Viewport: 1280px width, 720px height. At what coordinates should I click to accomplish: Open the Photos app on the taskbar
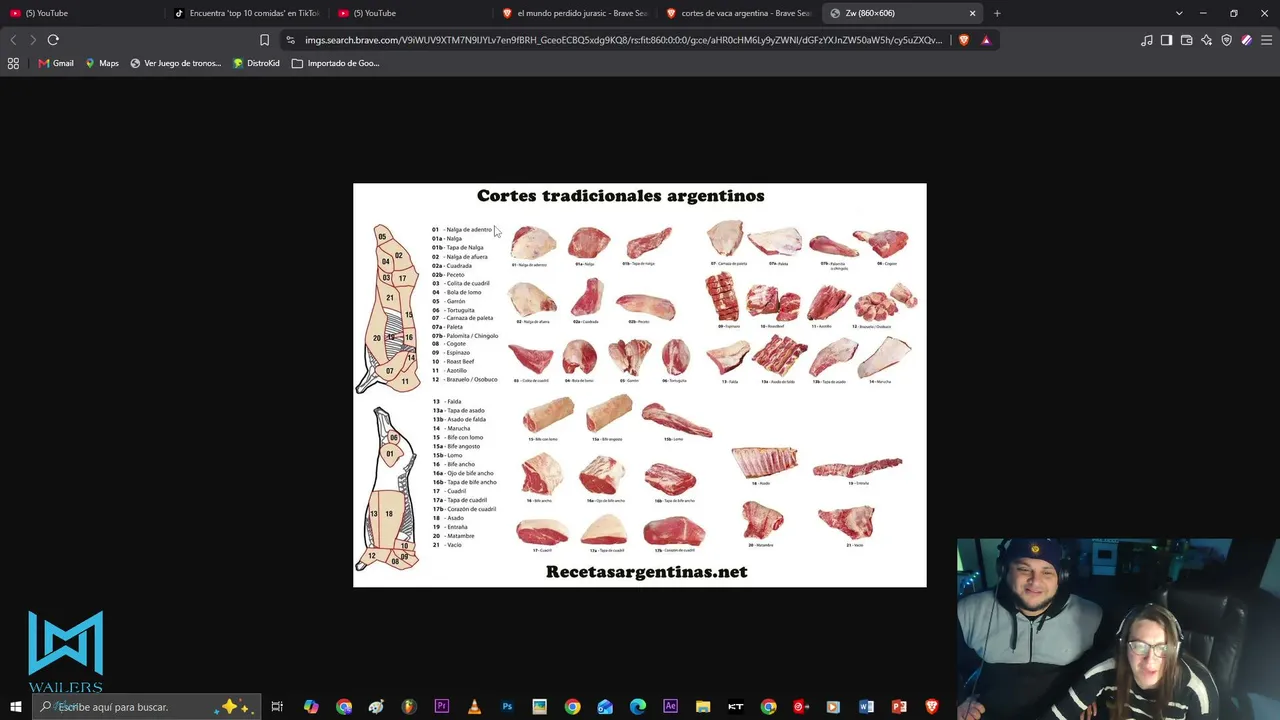(540, 707)
